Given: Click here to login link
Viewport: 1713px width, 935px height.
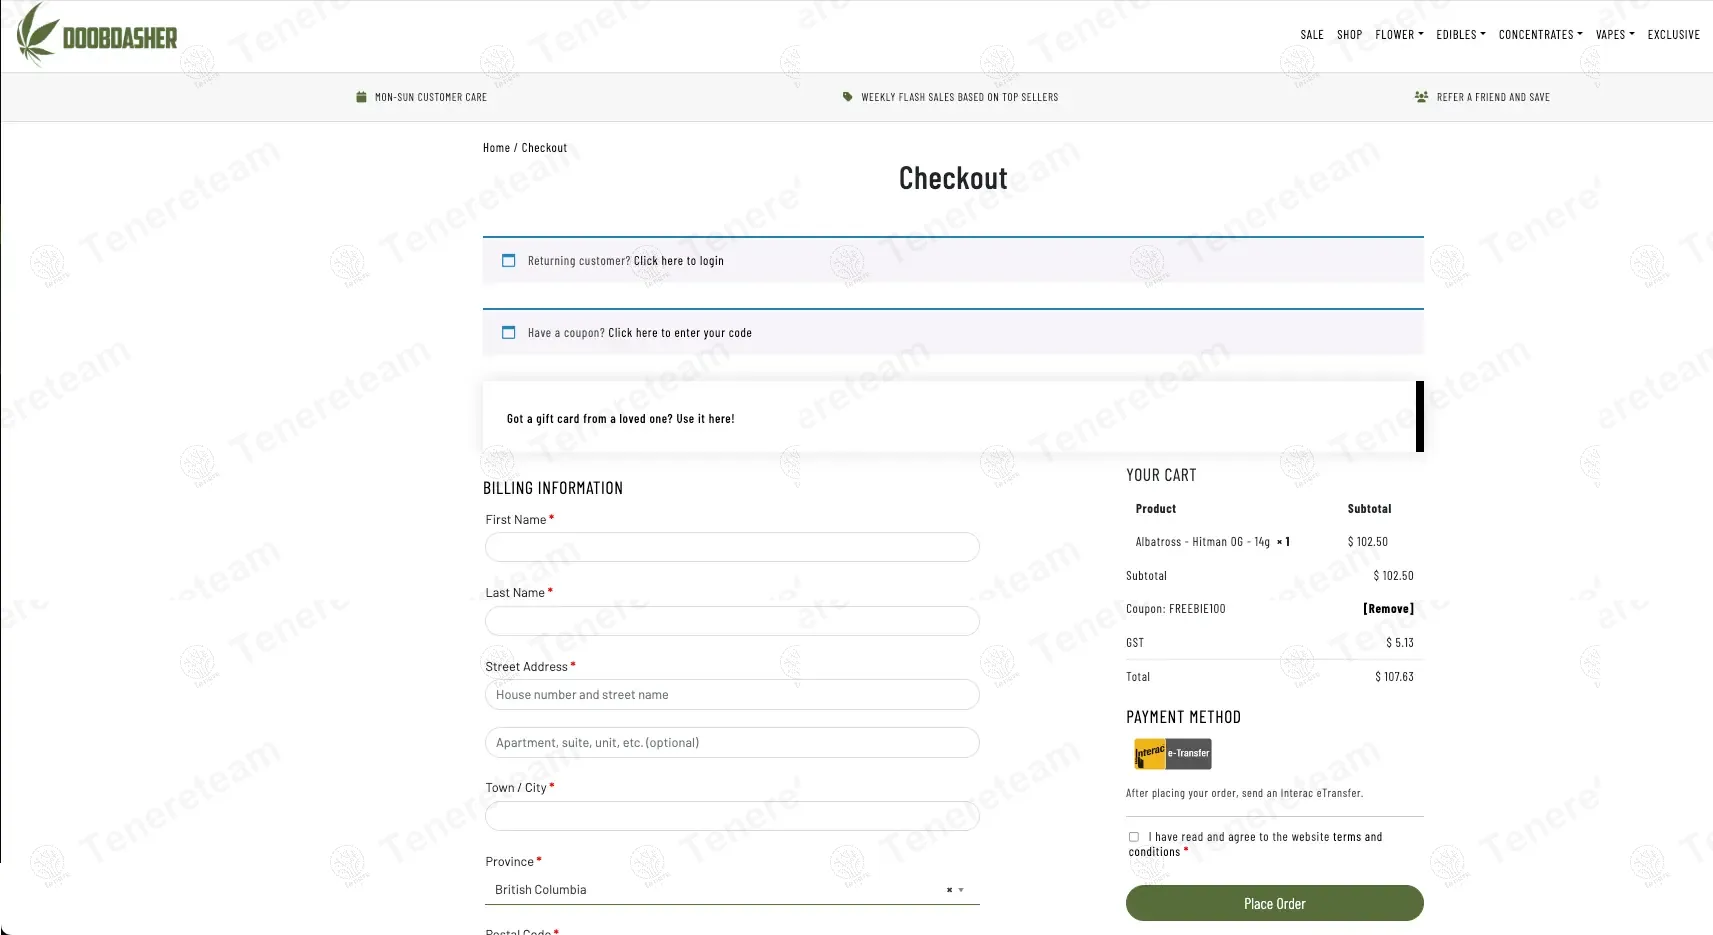Looking at the screenshot, I should point(678,261).
